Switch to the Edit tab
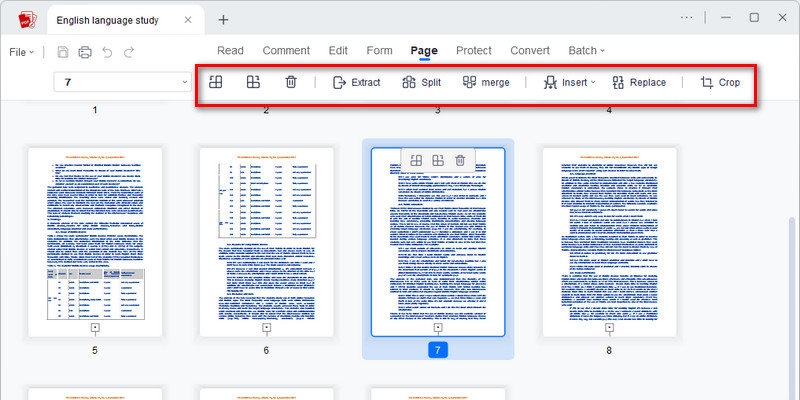The height and width of the screenshot is (400, 800). 338,51
